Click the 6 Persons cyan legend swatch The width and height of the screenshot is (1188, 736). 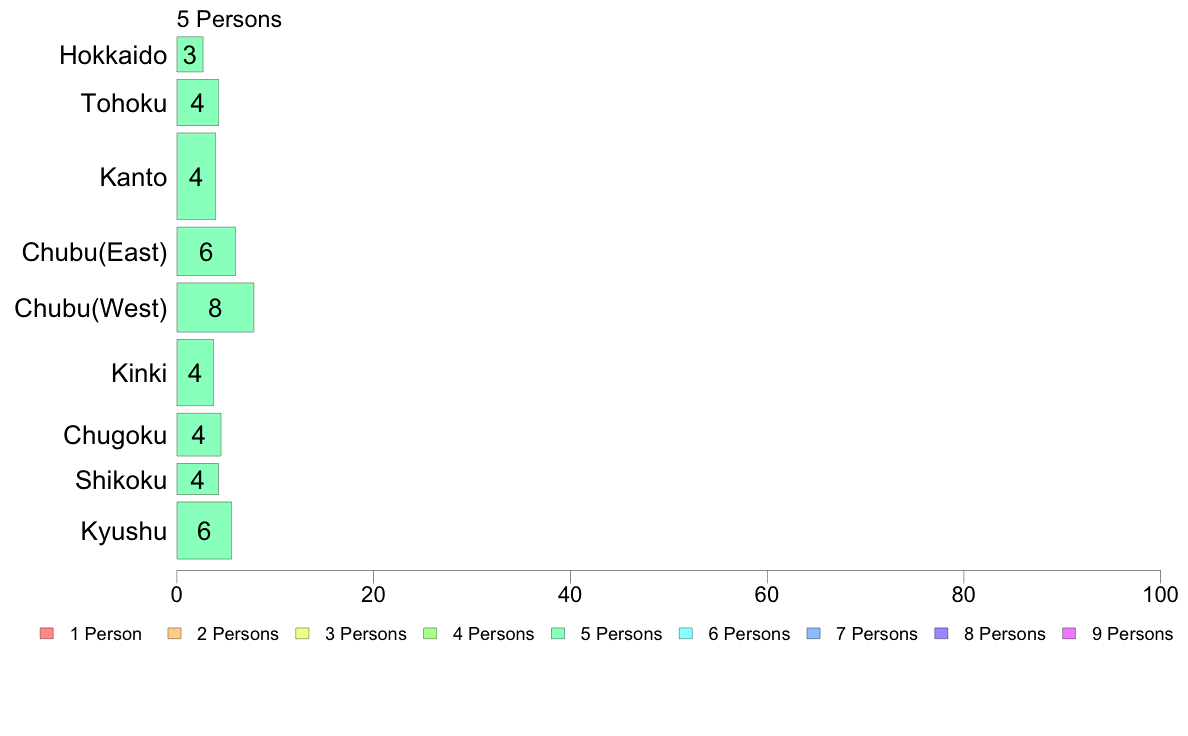(686, 634)
